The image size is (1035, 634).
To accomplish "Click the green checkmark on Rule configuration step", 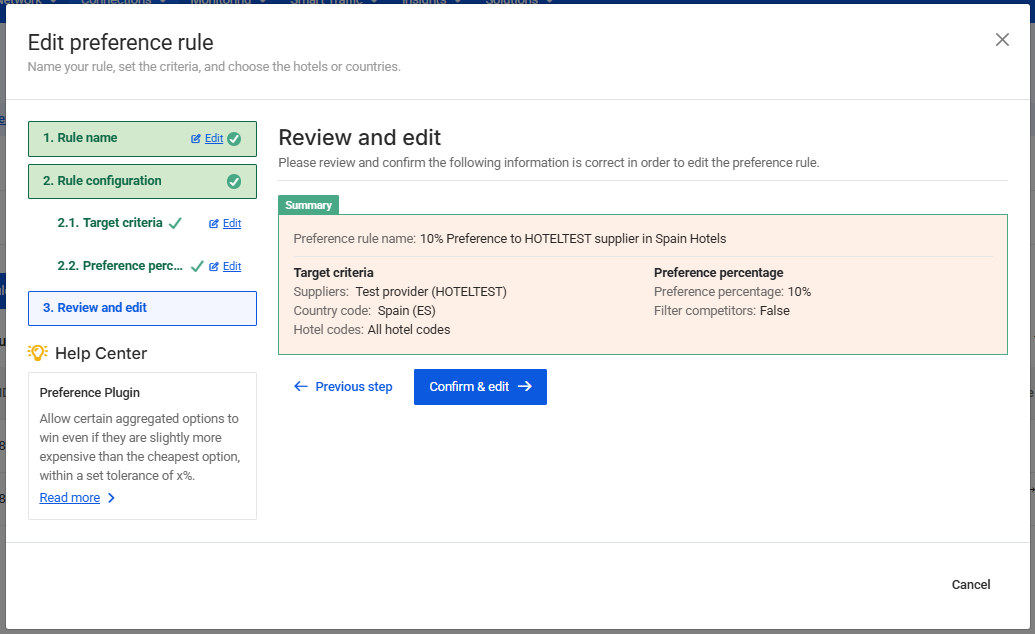I will tap(234, 182).
